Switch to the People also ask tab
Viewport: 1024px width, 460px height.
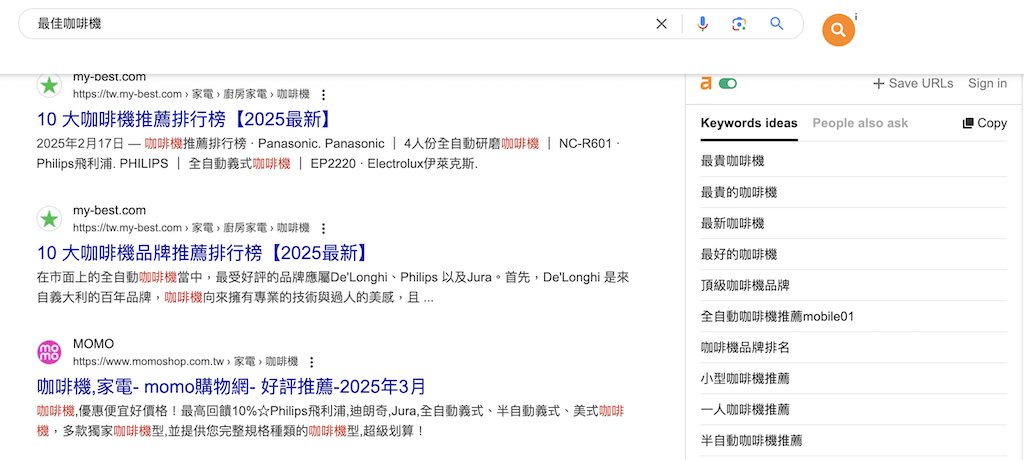[x=860, y=123]
